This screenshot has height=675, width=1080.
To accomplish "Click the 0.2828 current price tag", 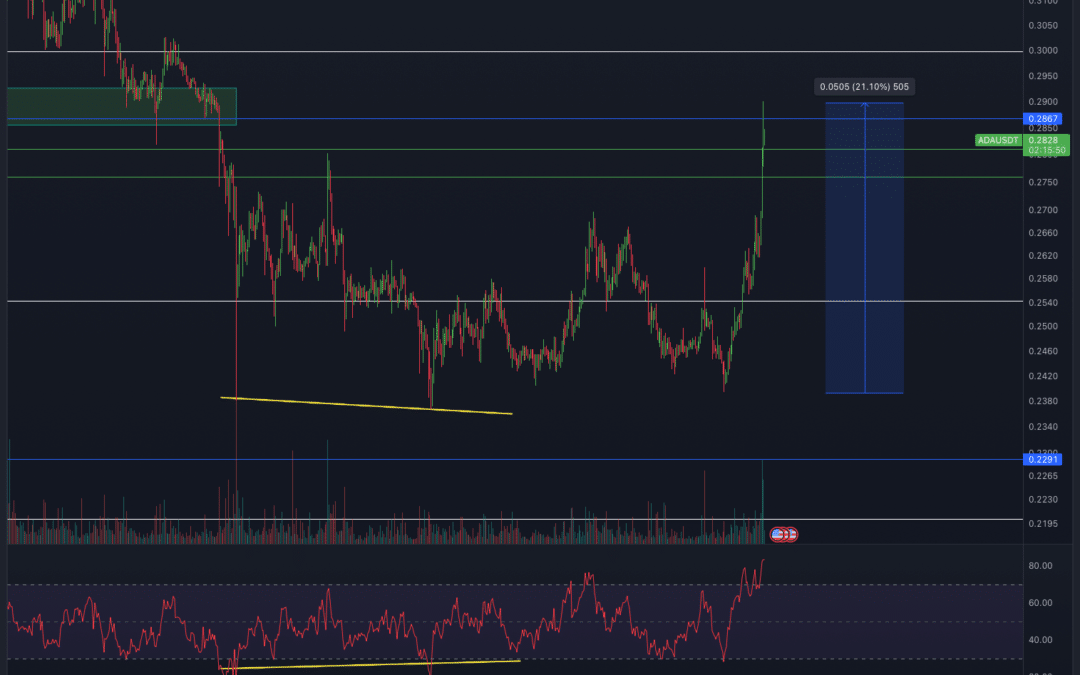I will [1042, 140].
